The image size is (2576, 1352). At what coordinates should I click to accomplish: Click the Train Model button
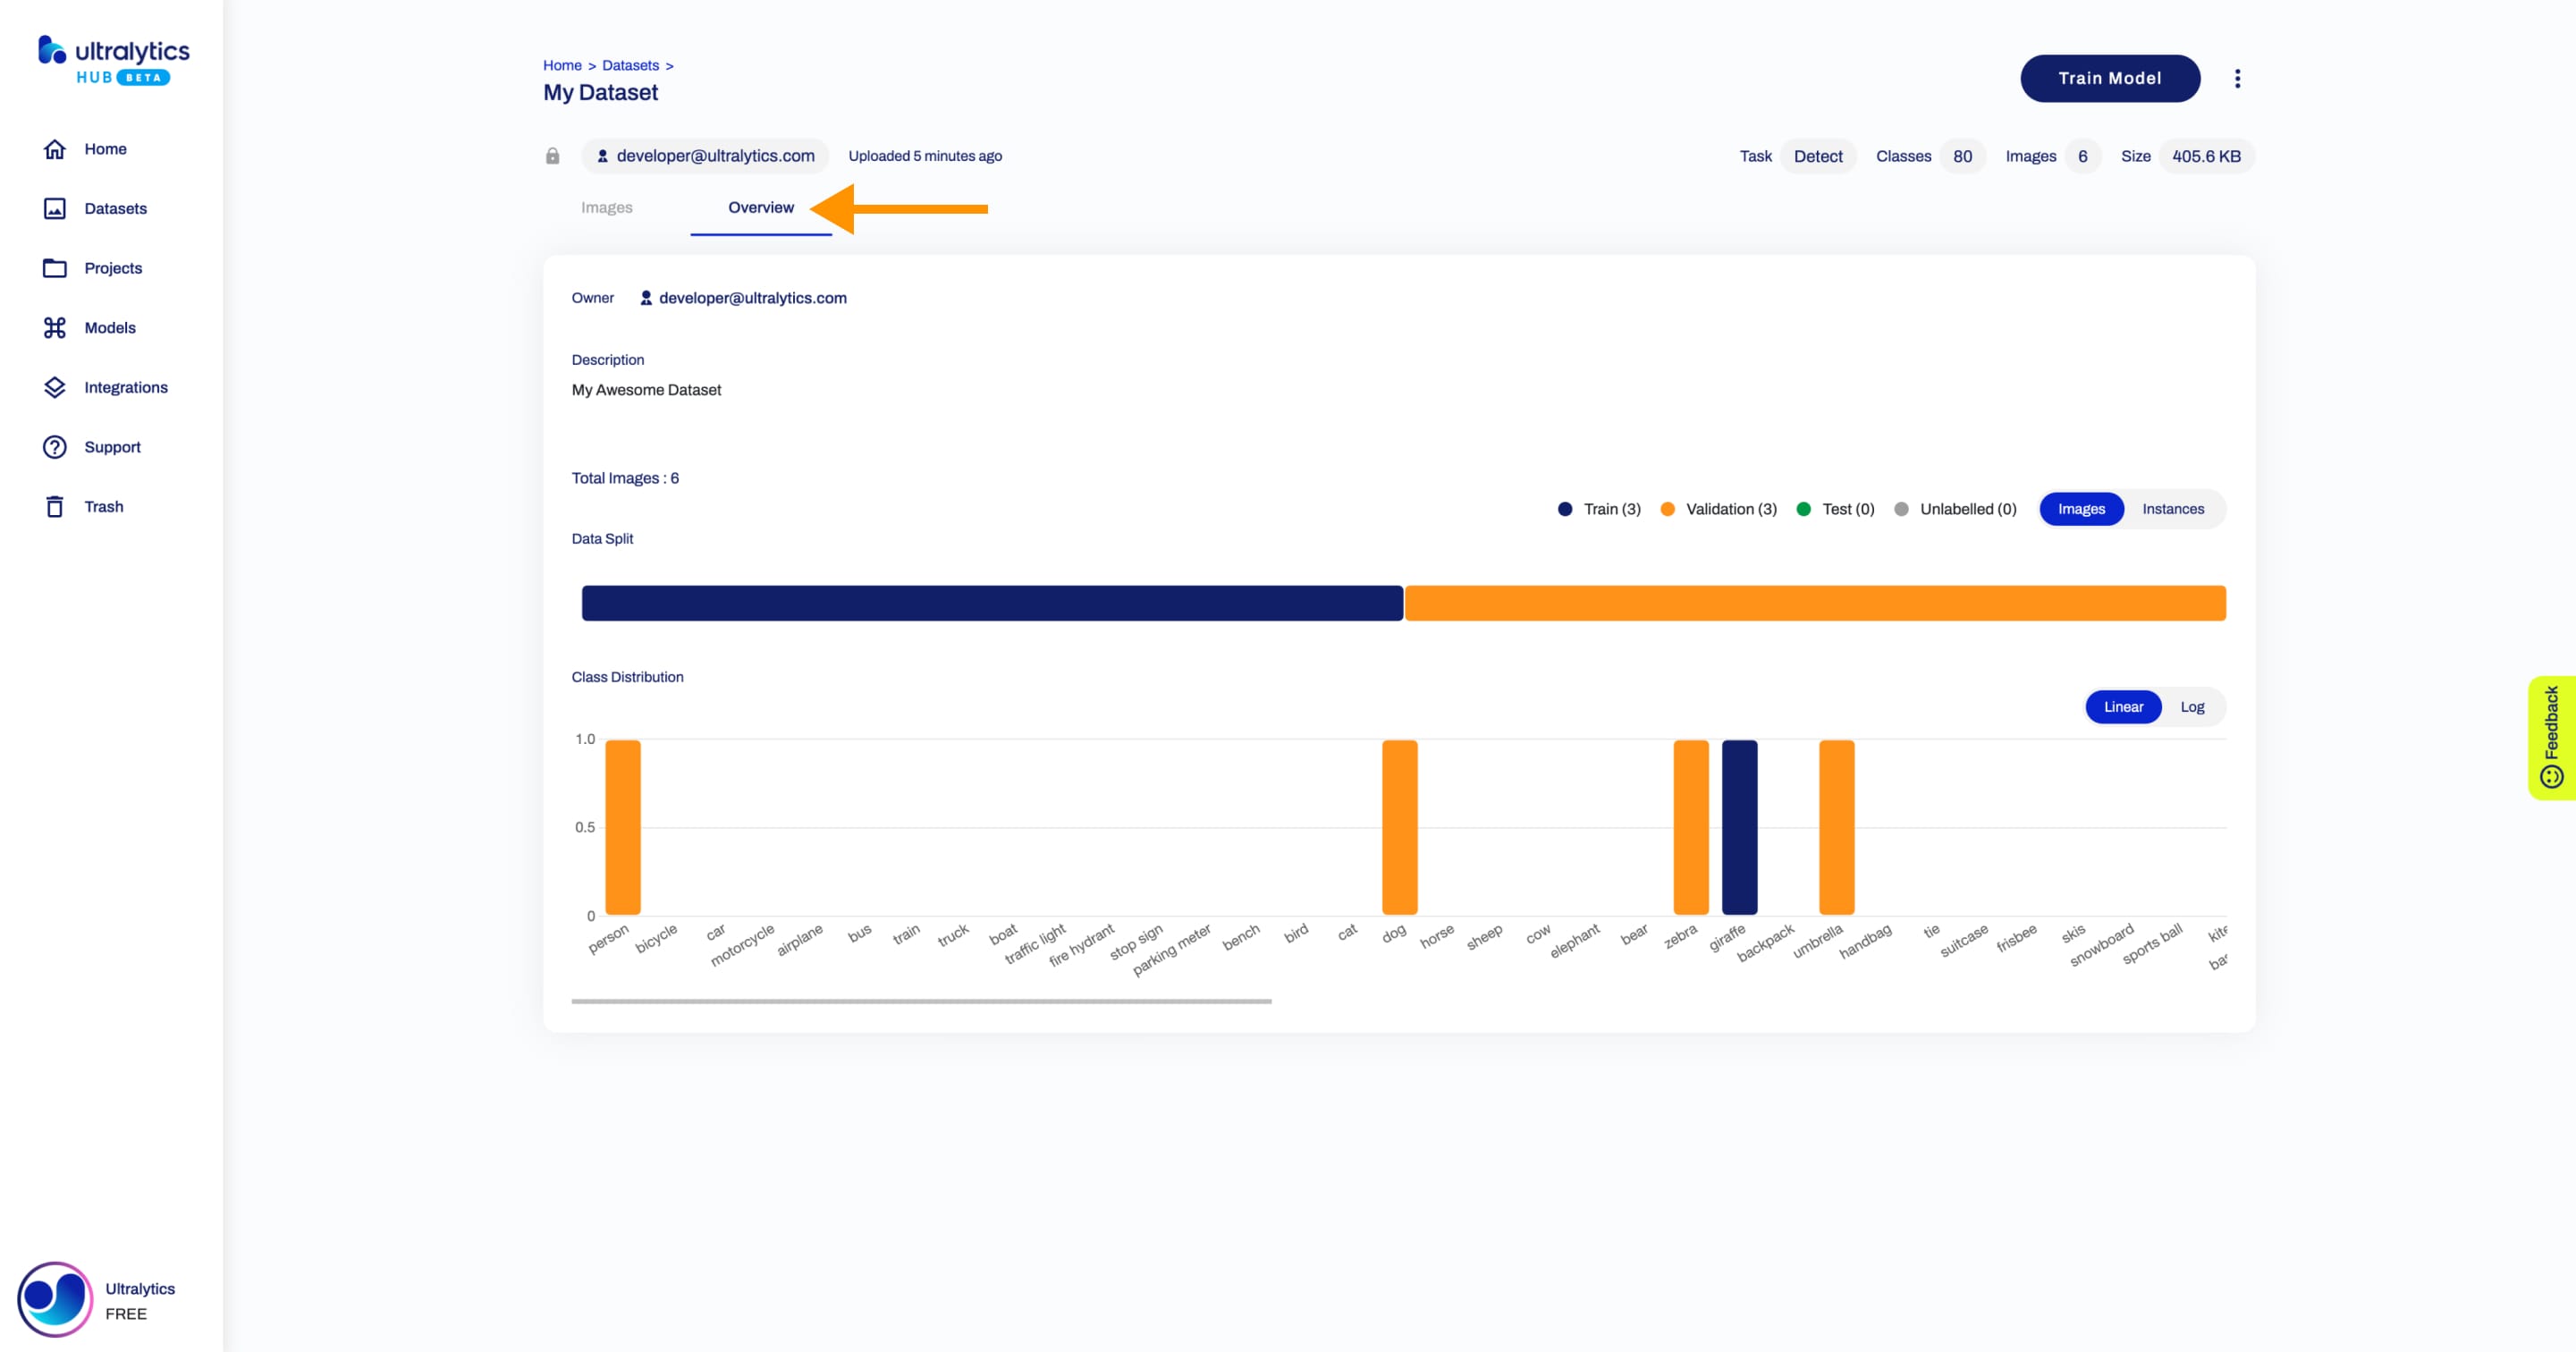(2109, 79)
